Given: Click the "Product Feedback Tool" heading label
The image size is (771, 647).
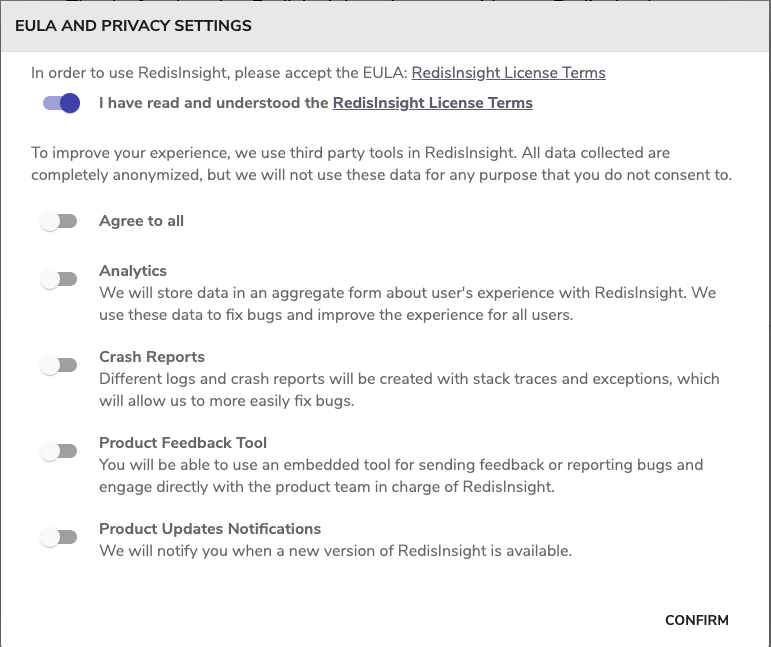Looking at the screenshot, I should coord(183,443).
